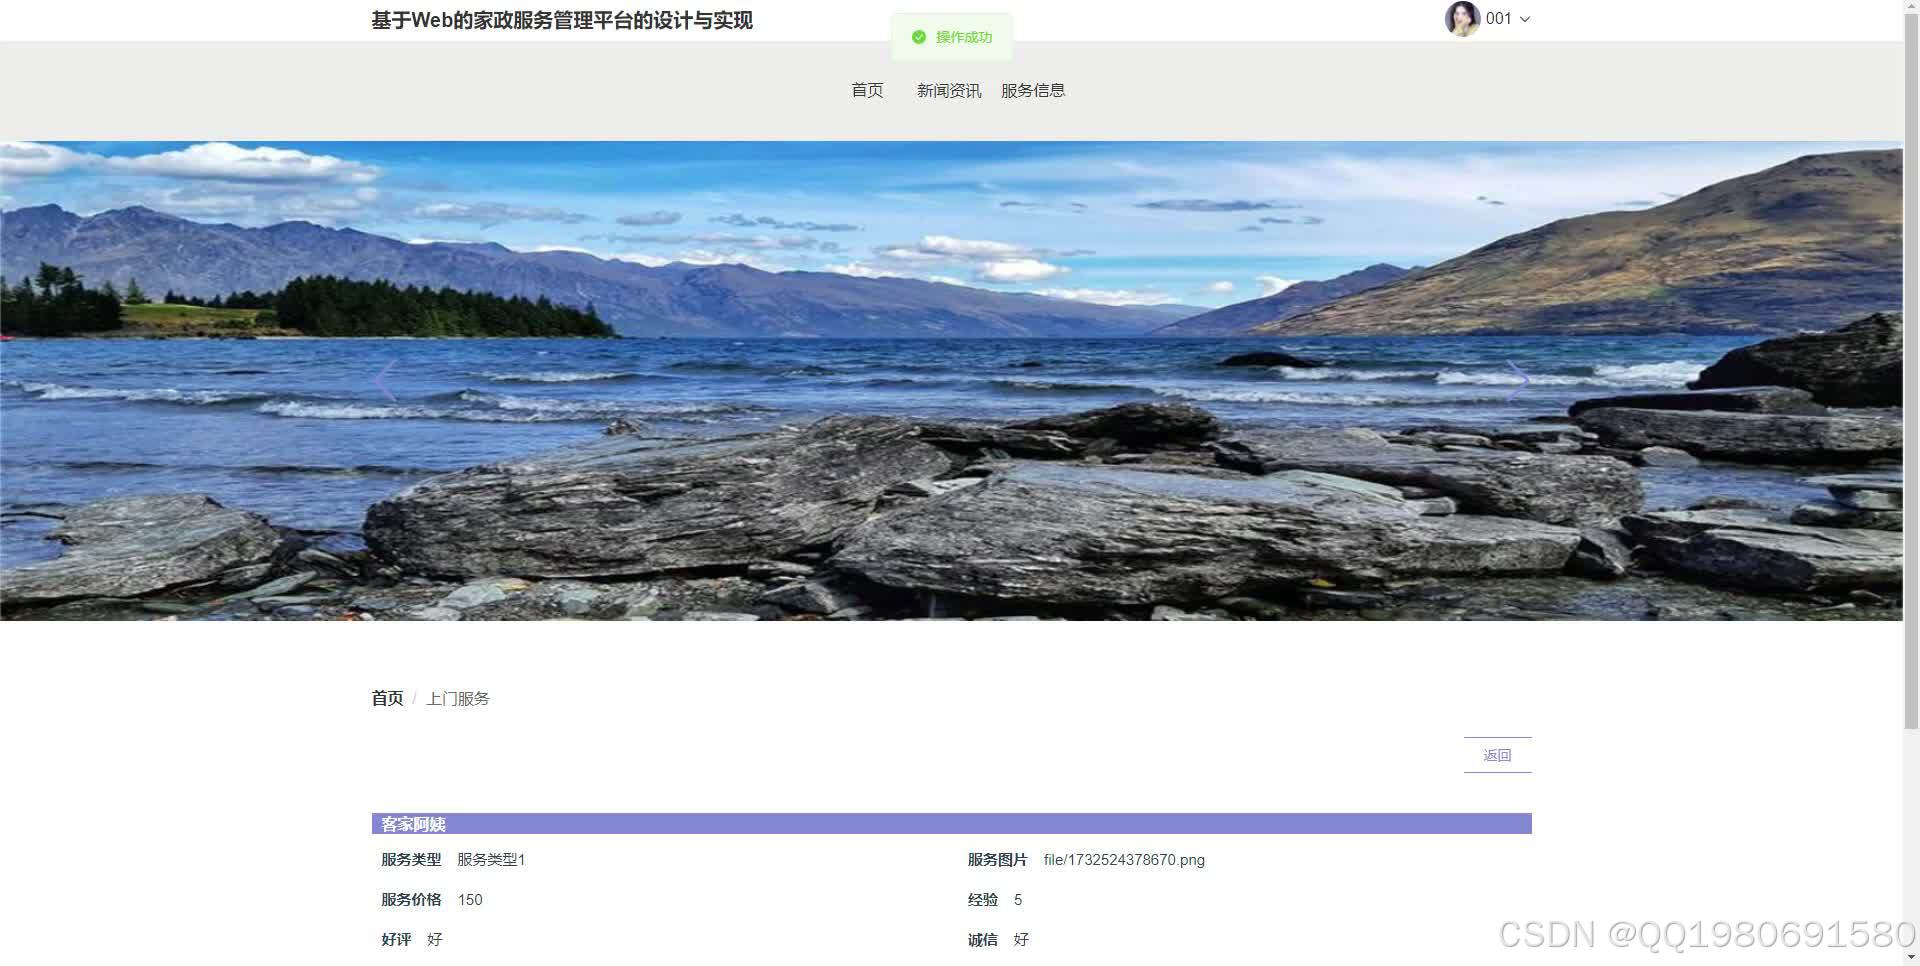Click the scrollbar up arrow

click(x=1911, y=7)
